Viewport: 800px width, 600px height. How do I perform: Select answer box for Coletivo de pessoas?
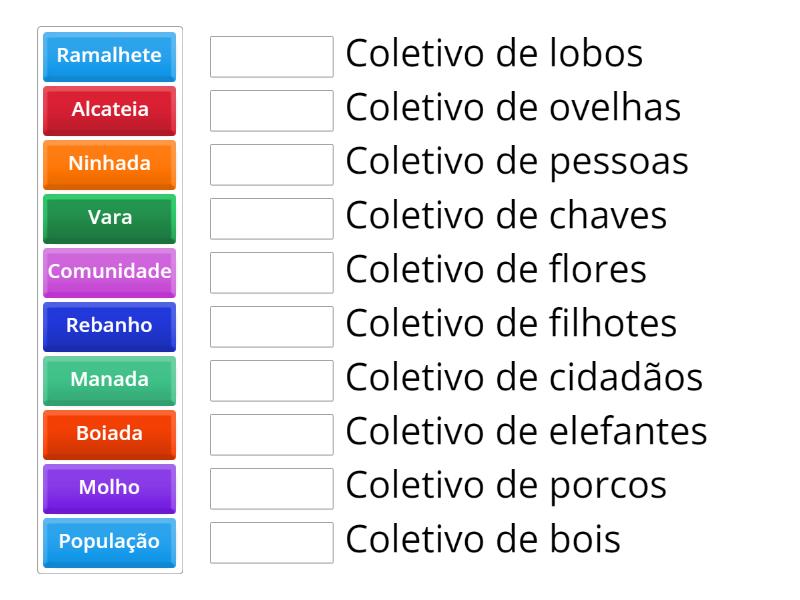(x=271, y=165)
